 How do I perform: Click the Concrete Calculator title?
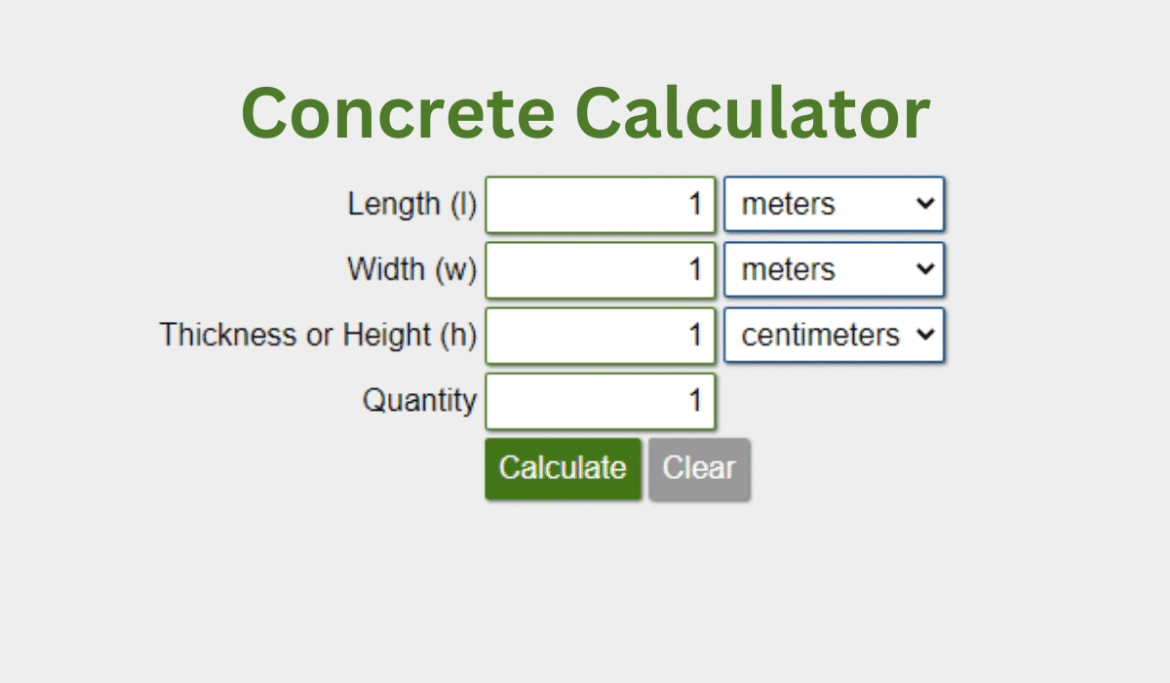pyautogui.click(x=585, y=112)
